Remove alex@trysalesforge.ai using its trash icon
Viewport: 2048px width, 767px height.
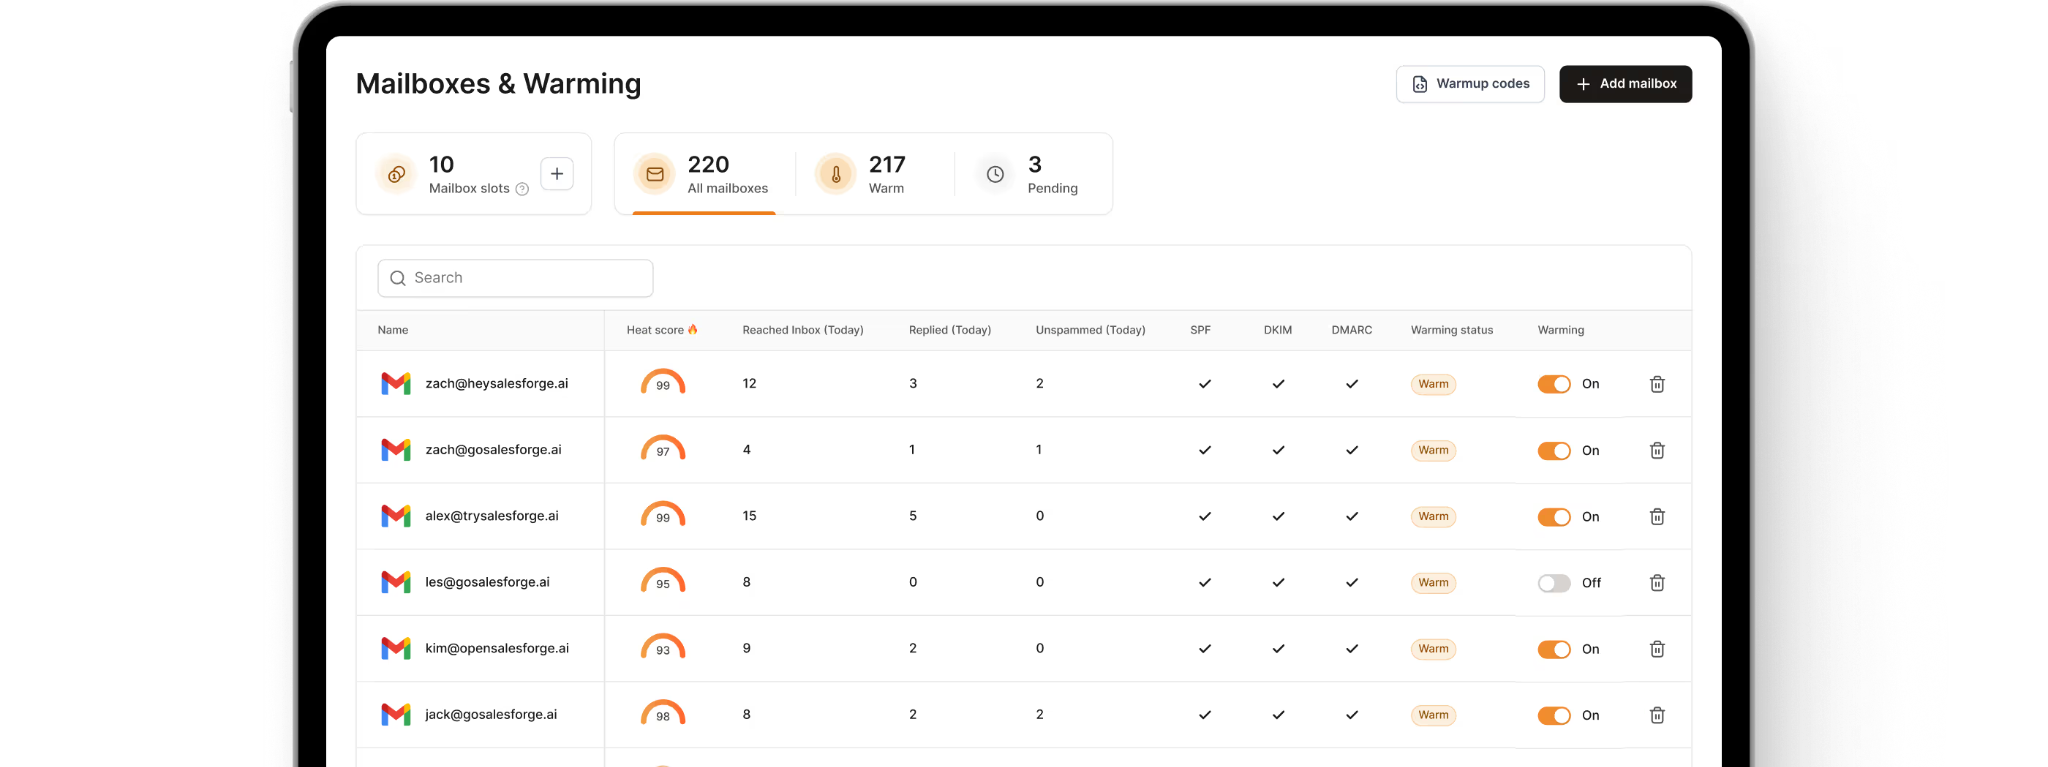[1657, 516]
